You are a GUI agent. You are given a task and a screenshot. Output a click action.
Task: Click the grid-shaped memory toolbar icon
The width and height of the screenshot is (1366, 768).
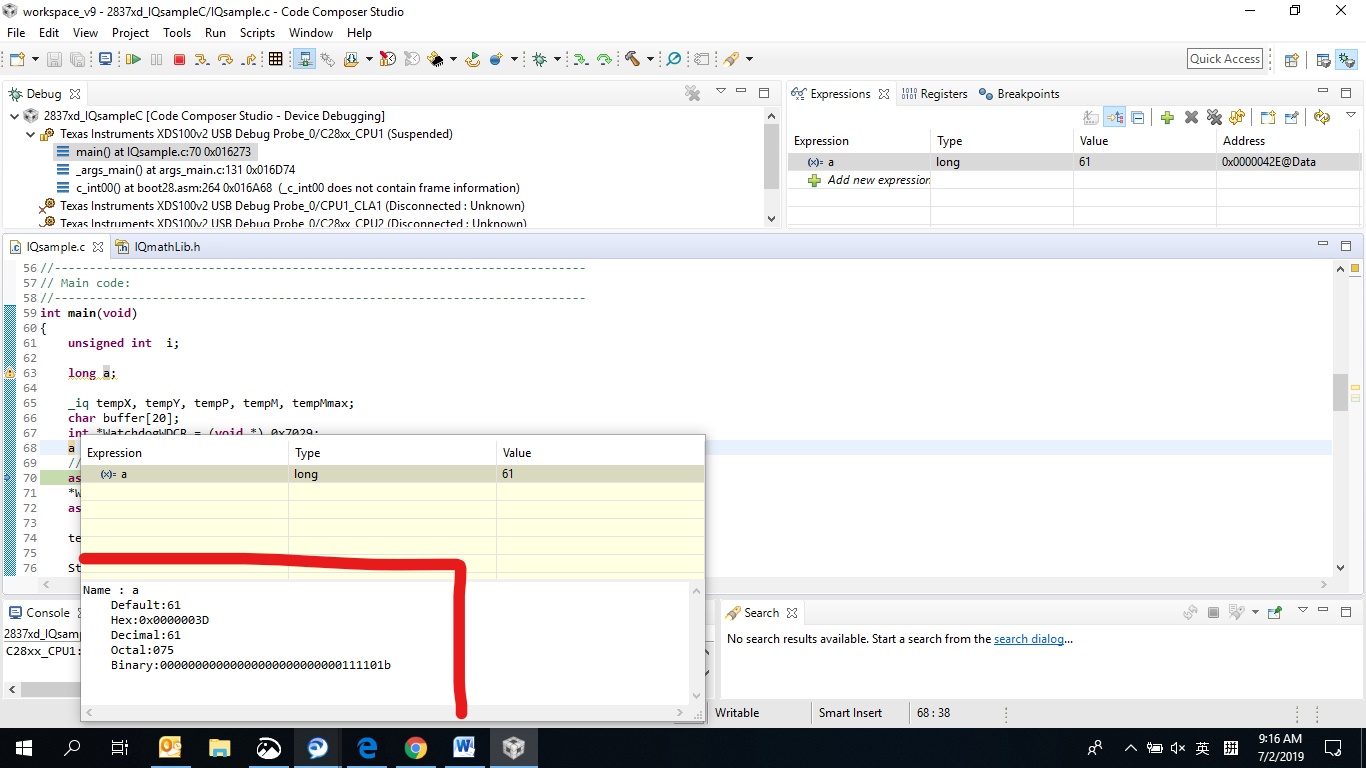pyautogui.click(x=276, y=60)
